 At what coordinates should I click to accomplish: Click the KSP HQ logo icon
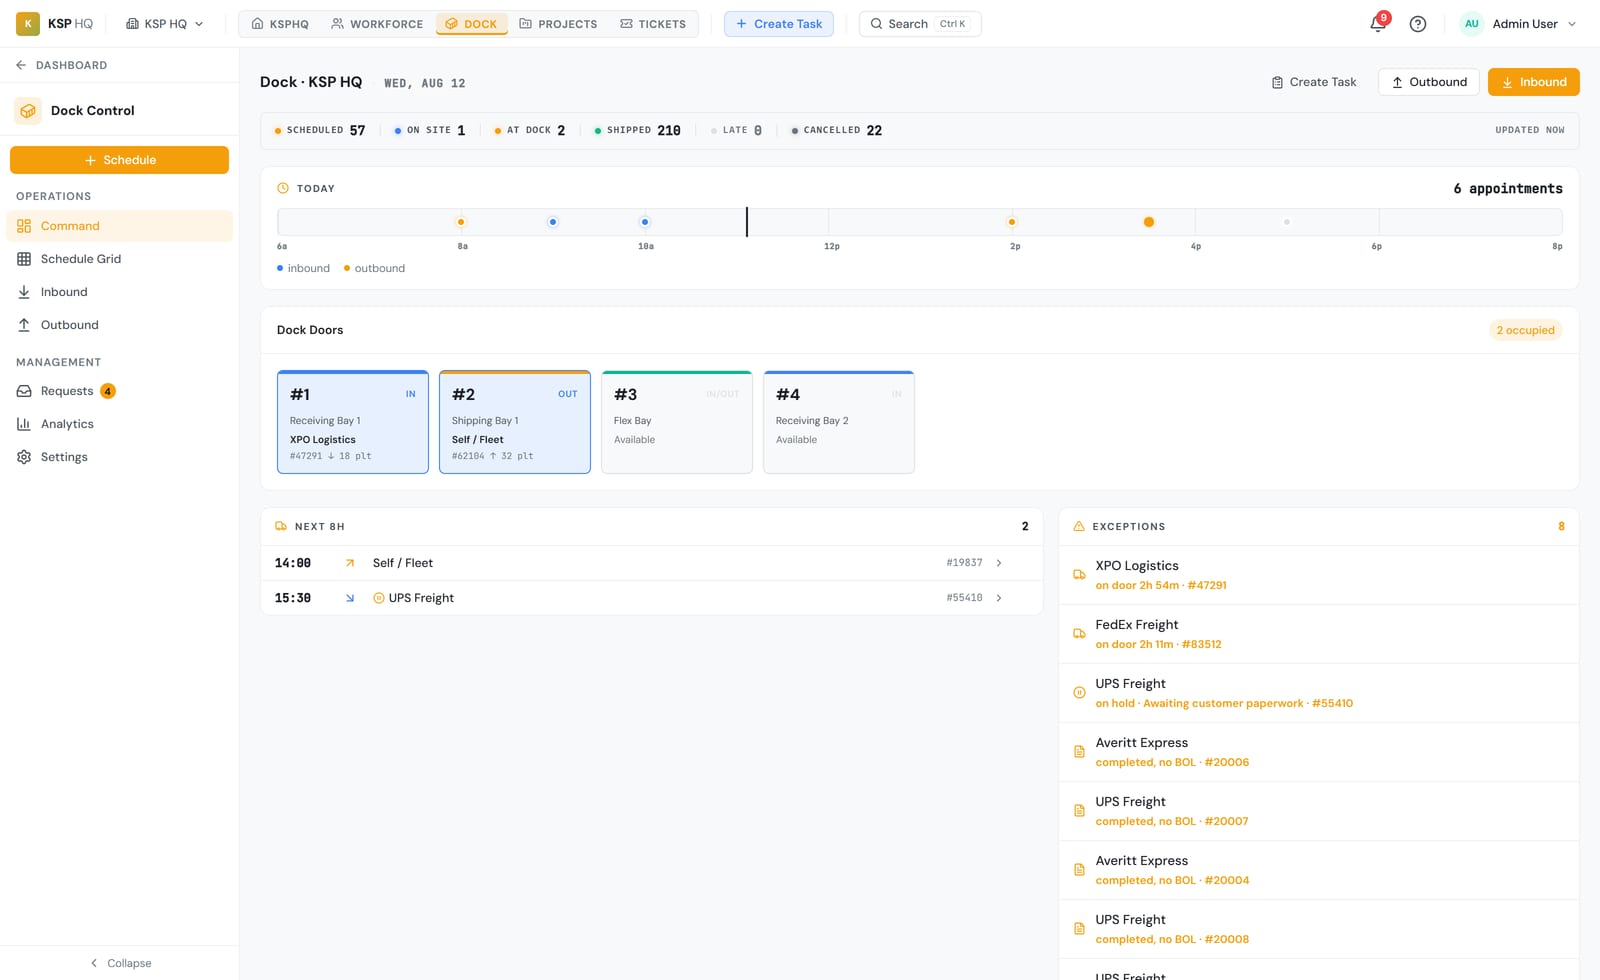(x=28, y=24)
